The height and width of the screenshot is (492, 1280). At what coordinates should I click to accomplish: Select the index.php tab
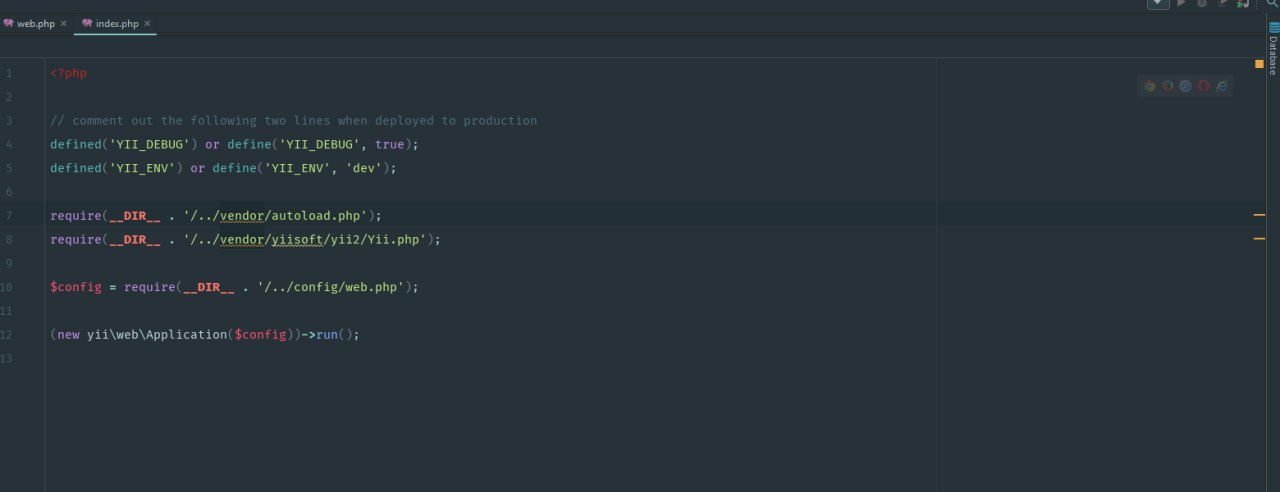(x=116, y=23)
